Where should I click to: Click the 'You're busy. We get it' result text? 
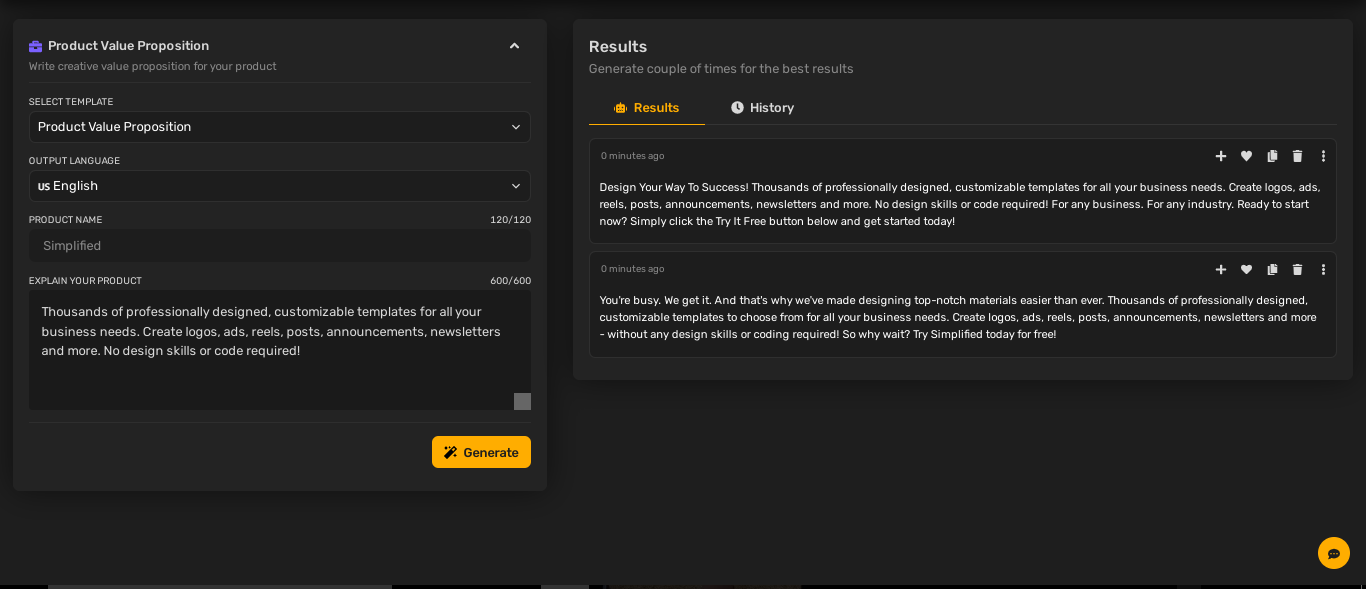pyautogui.click(x=958, y=317)
